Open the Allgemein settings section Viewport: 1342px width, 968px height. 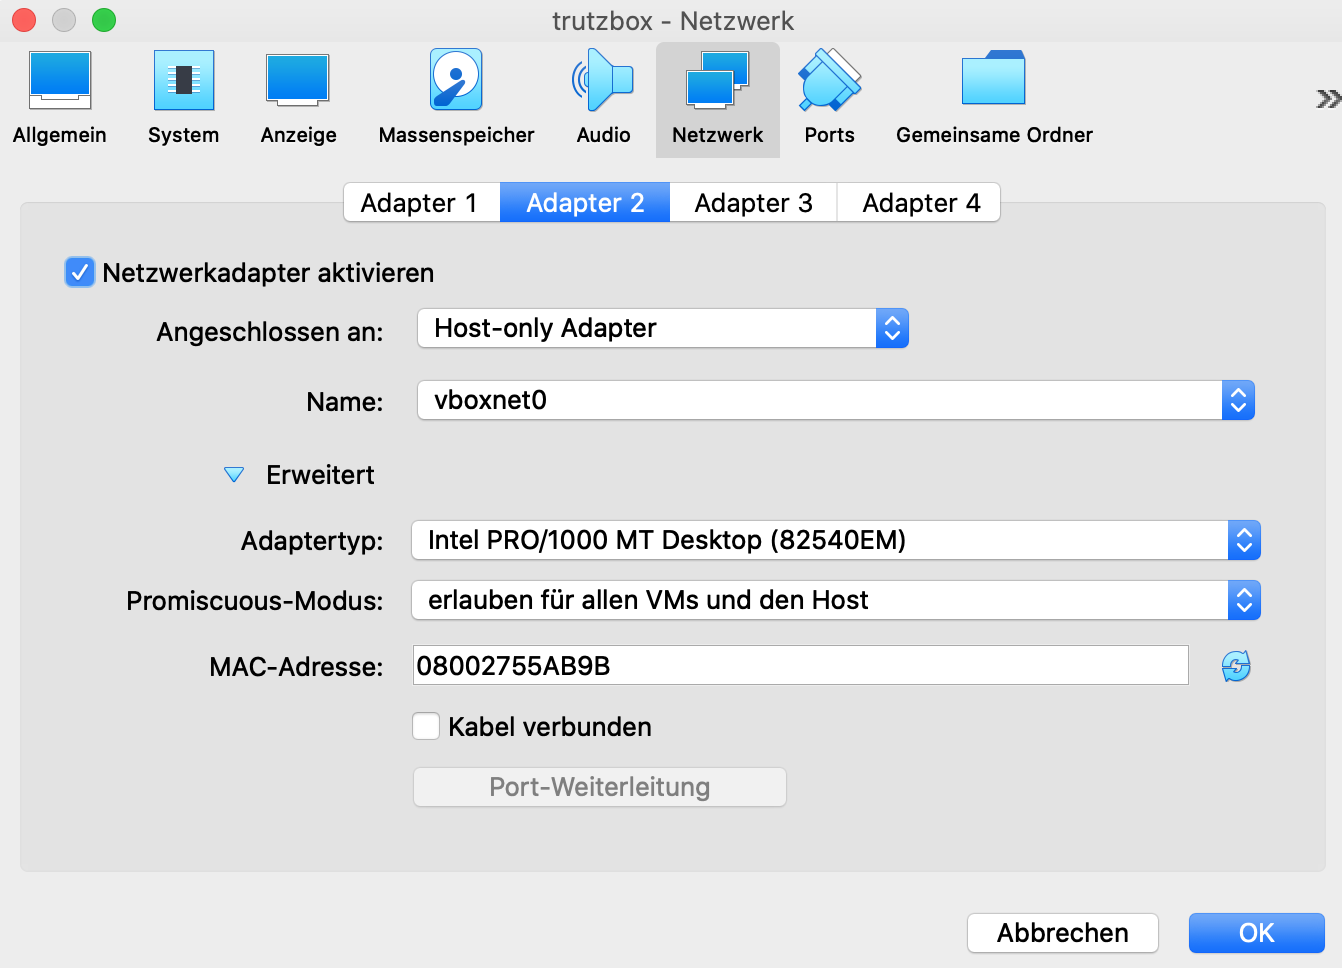pyautogui.click(x=60, y=99)
